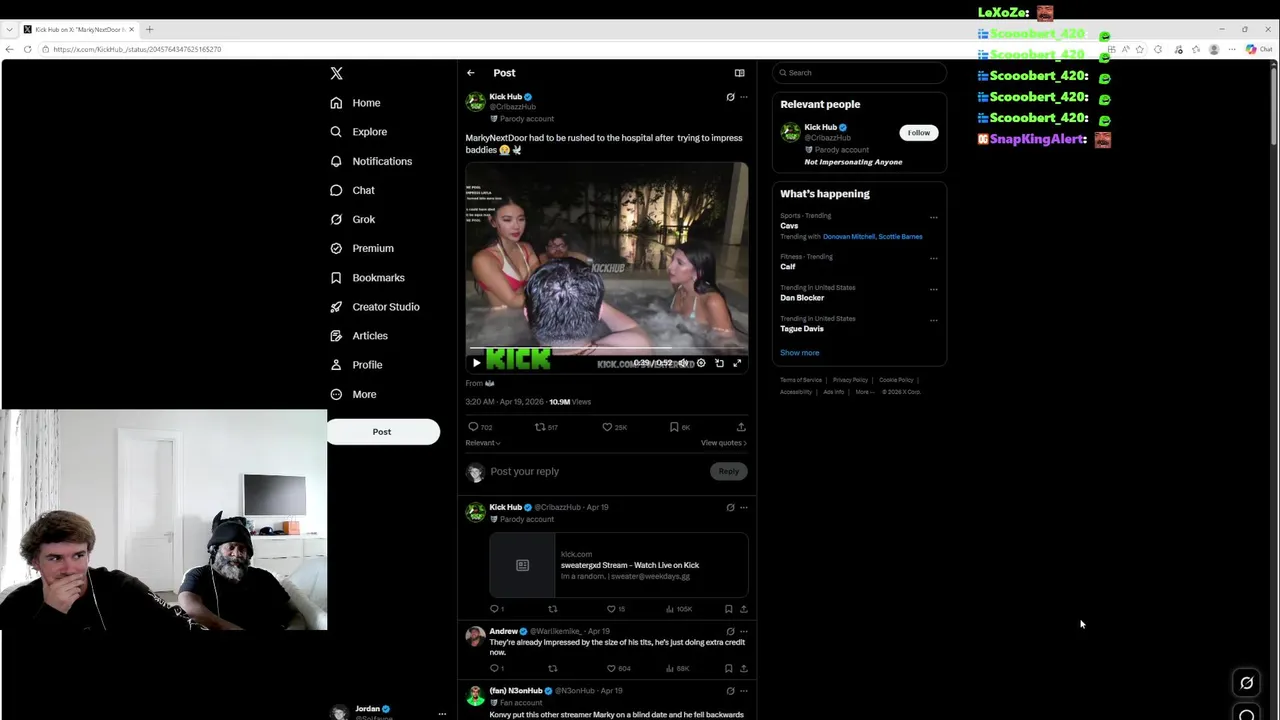Viewport: 1280px width, 720px height.
Task: Open more options on N3onHub reply
Action: tap(743, 691)
